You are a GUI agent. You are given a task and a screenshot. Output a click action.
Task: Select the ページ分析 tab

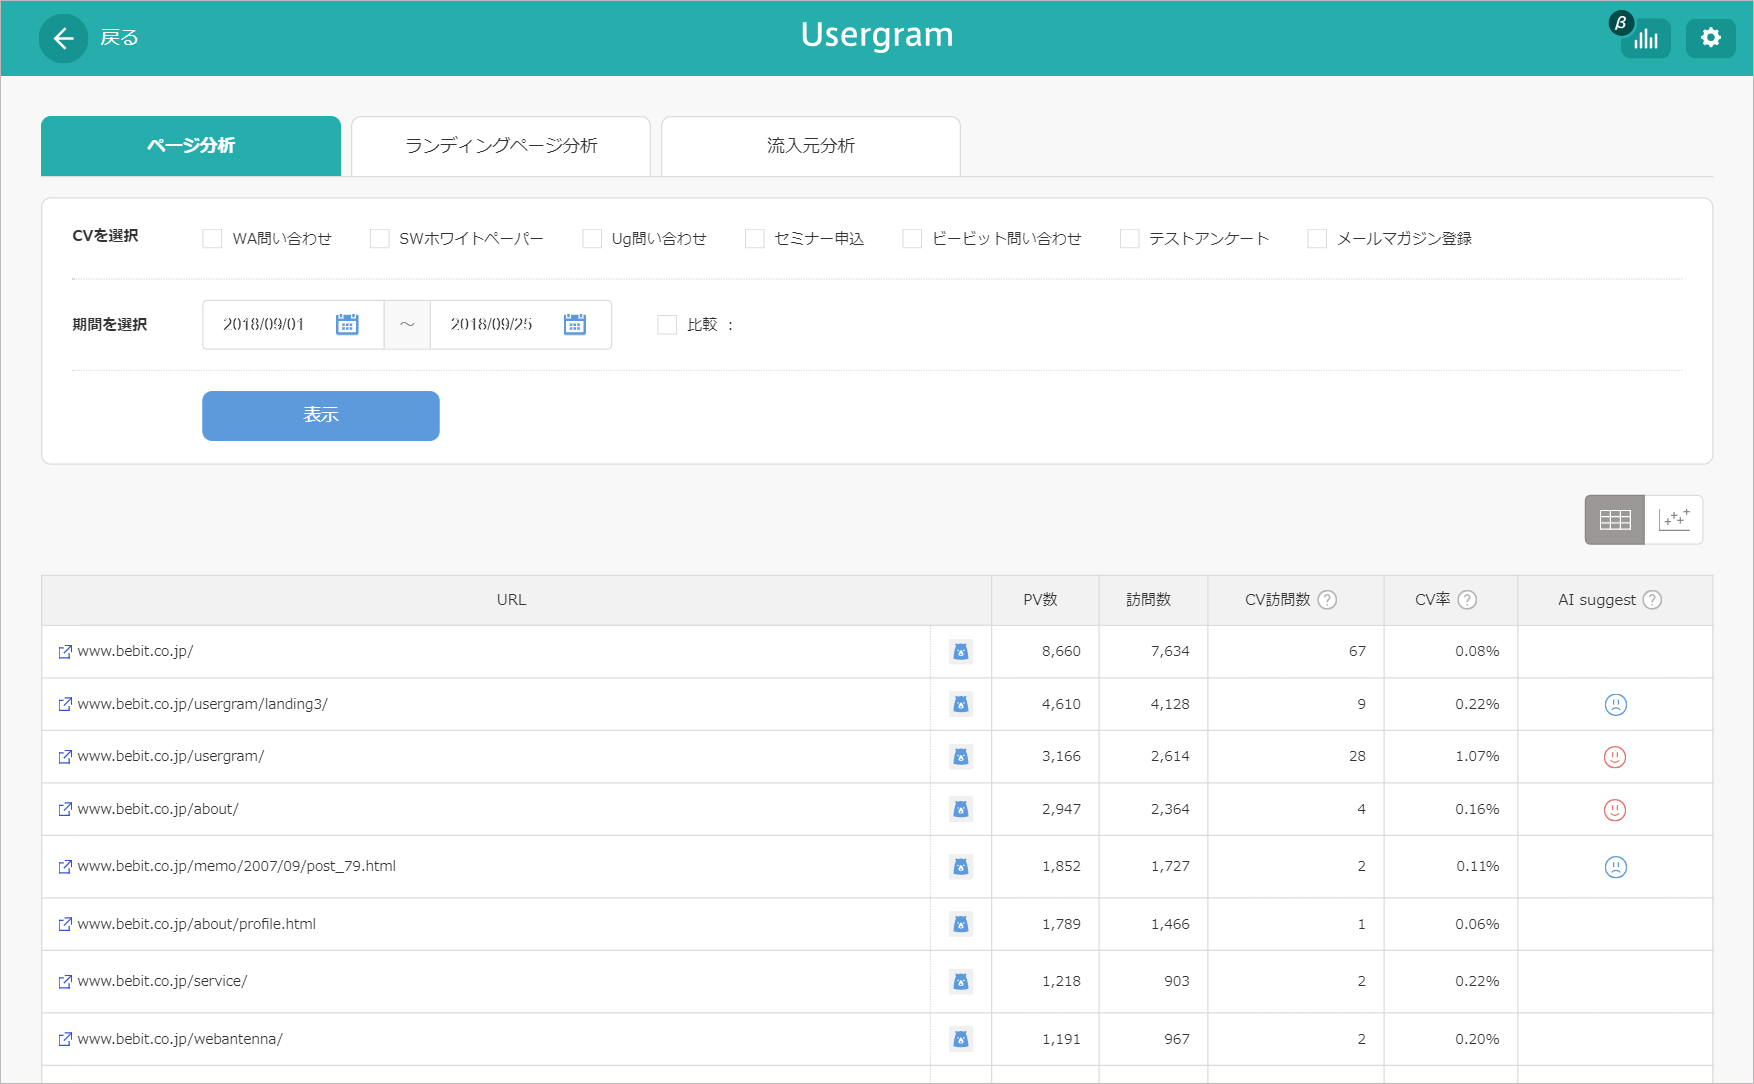[x=191, y=146]
